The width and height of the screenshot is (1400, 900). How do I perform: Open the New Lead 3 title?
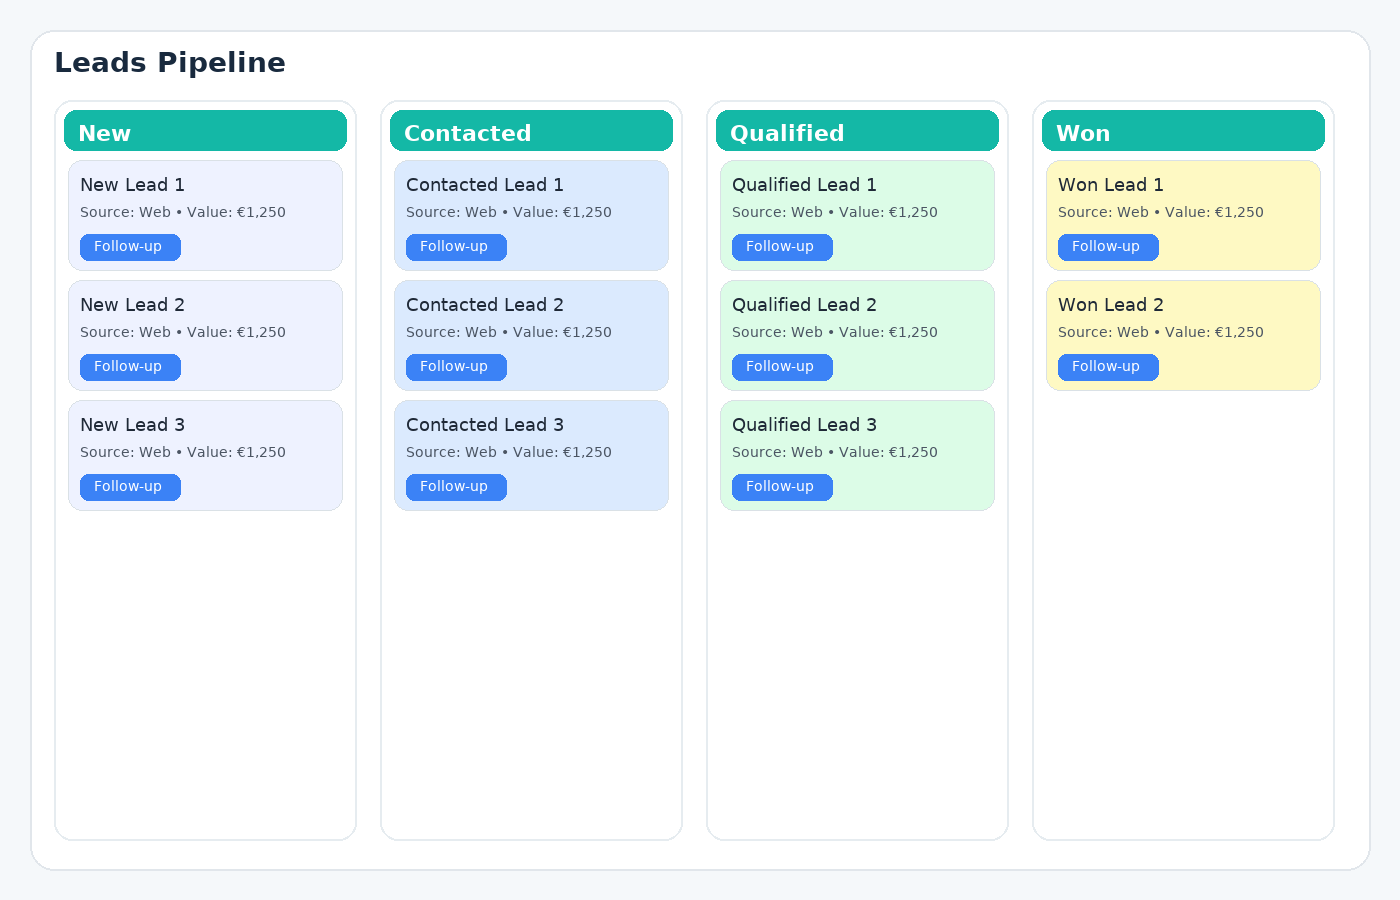(132, 425)
